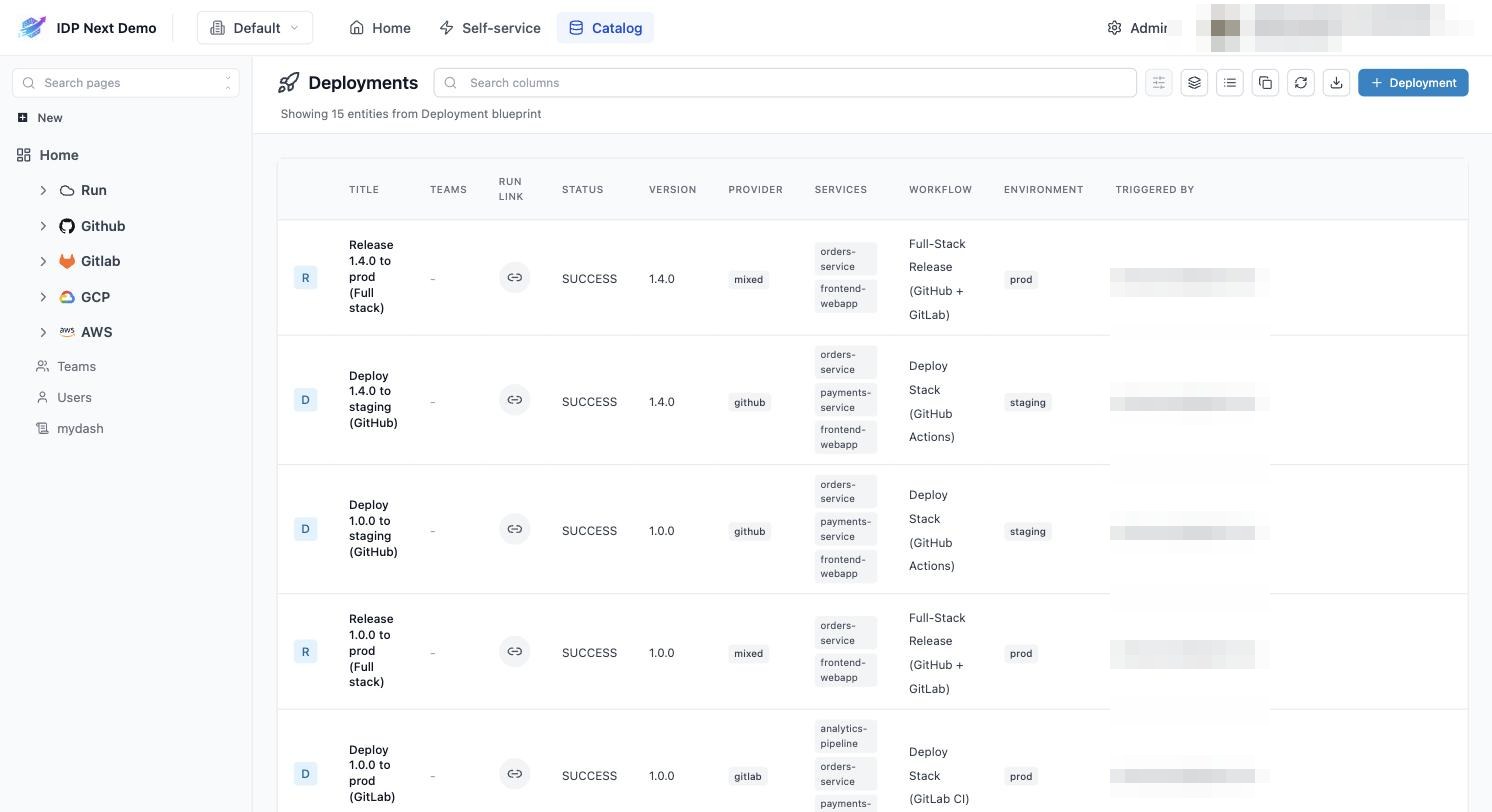Image resolution: width=1492 pixels, height=812 pixels.
Task: Click 'staging' tag in Deploy 1.4.0 row
Action: [1028, 403]
